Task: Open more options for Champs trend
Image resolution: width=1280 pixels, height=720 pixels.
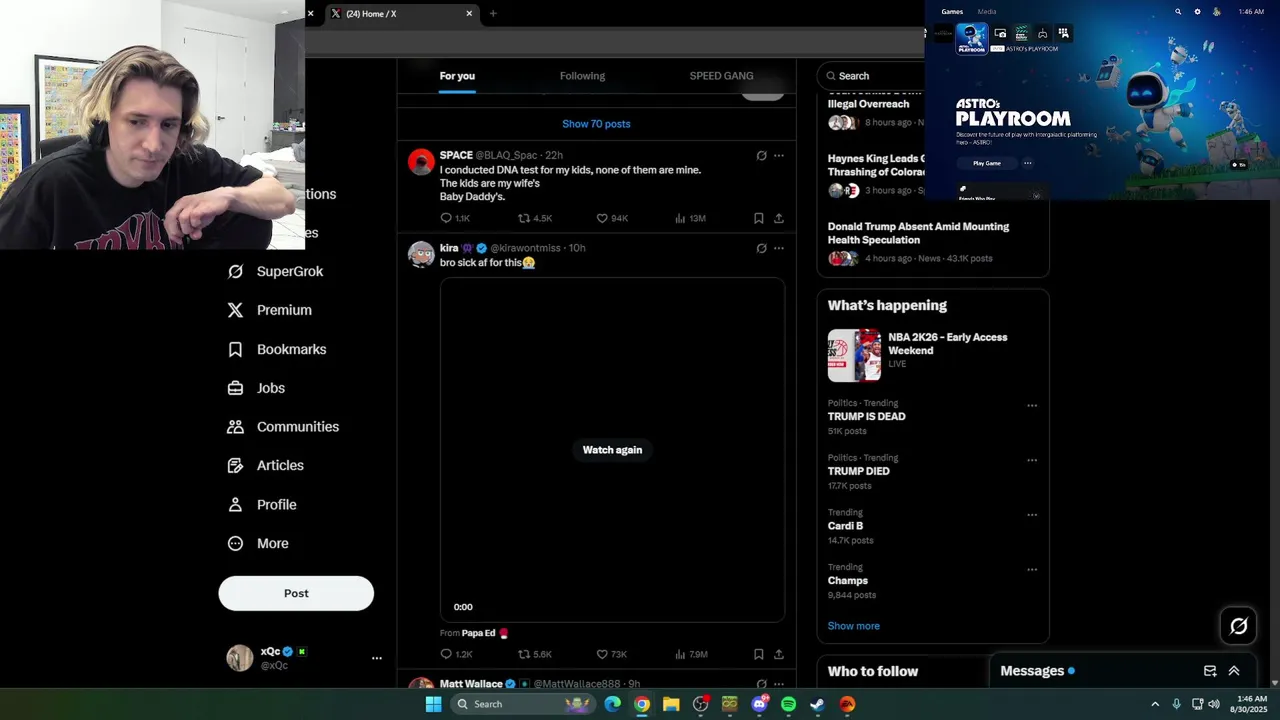Action: point(1032,570)
